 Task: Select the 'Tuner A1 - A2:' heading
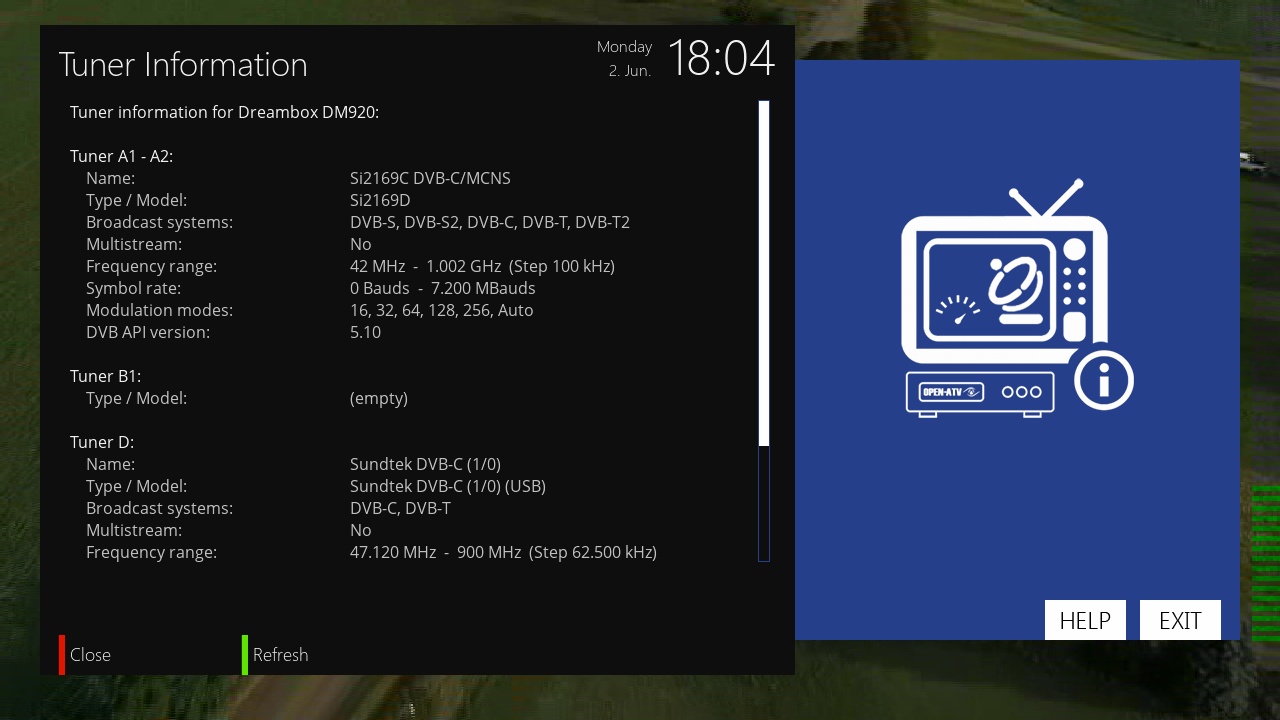coord(121,156)
